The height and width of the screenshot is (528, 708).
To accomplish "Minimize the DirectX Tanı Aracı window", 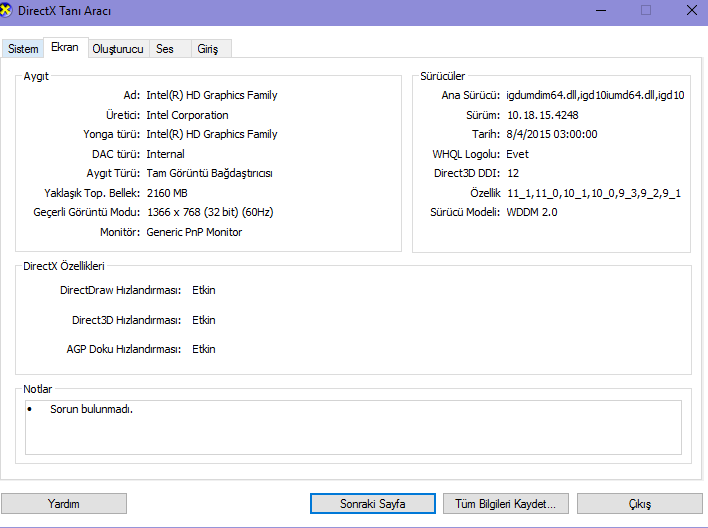I will pyautogui.click(x=601, y=10).
